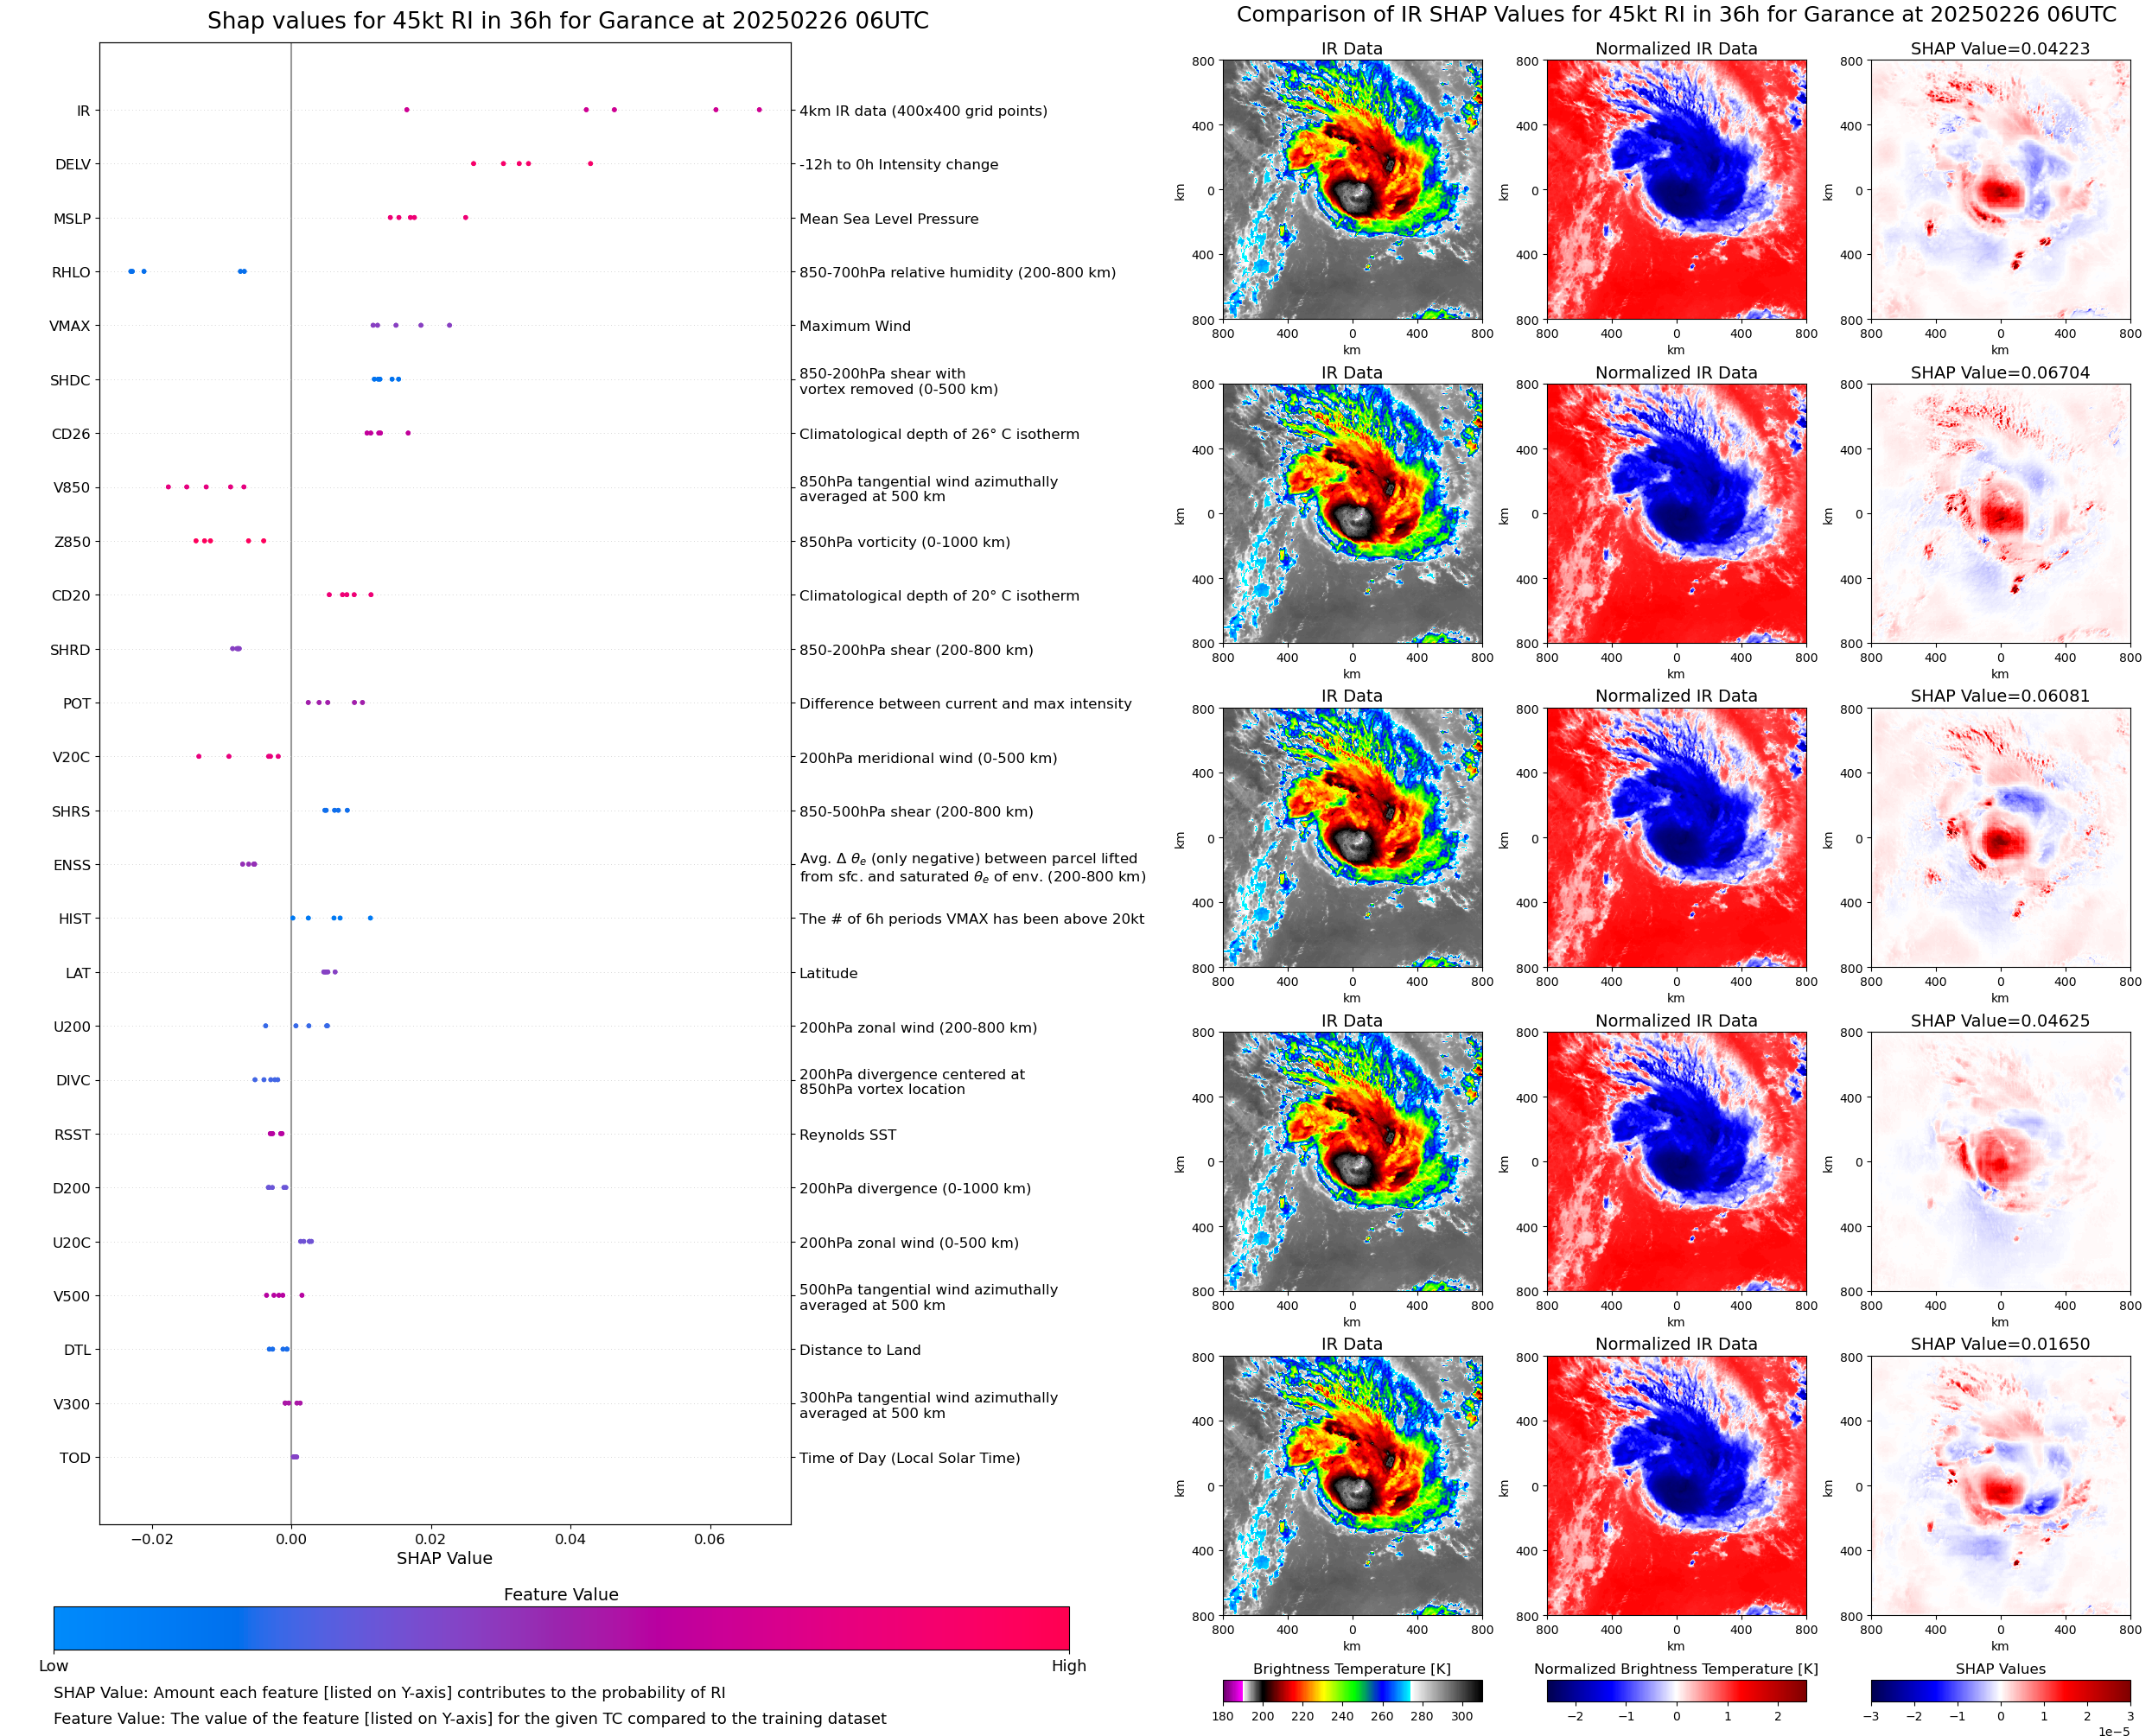
Task: Click the rightmost IR row SHAP dot
Action: tap(759, 110)
